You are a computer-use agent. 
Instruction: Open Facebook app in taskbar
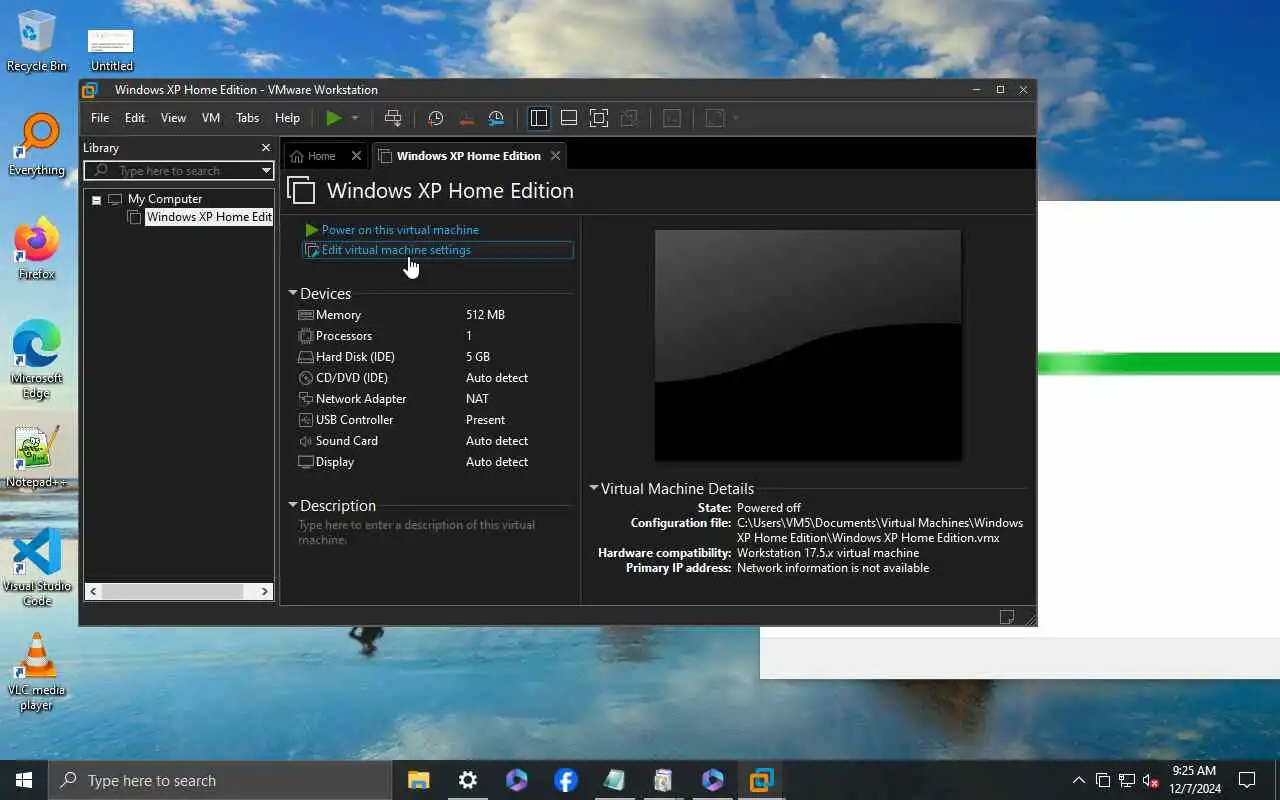pyautogui.click(x=566, y=780)
